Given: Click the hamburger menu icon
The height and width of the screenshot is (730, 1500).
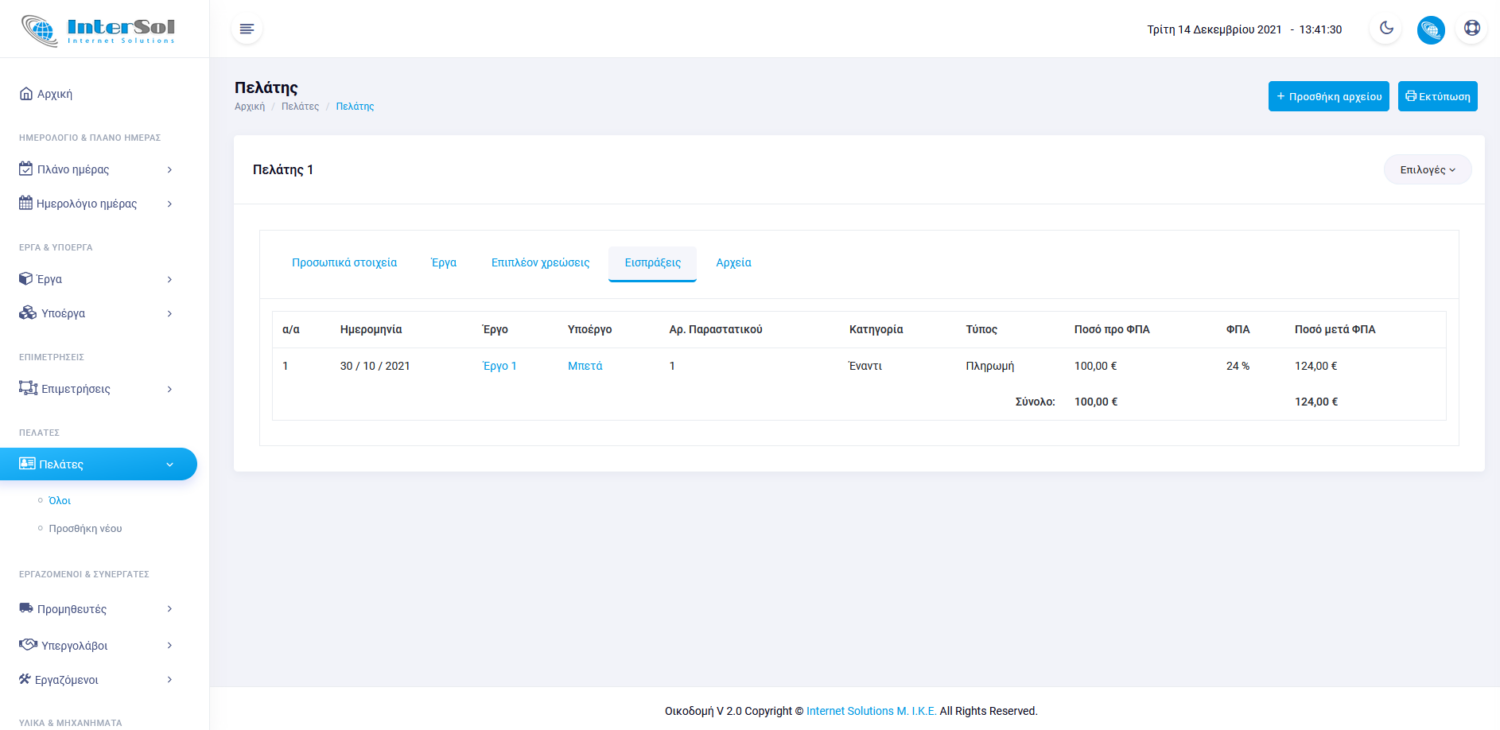Looking at the screenshot, I should [x=247, y=29].
